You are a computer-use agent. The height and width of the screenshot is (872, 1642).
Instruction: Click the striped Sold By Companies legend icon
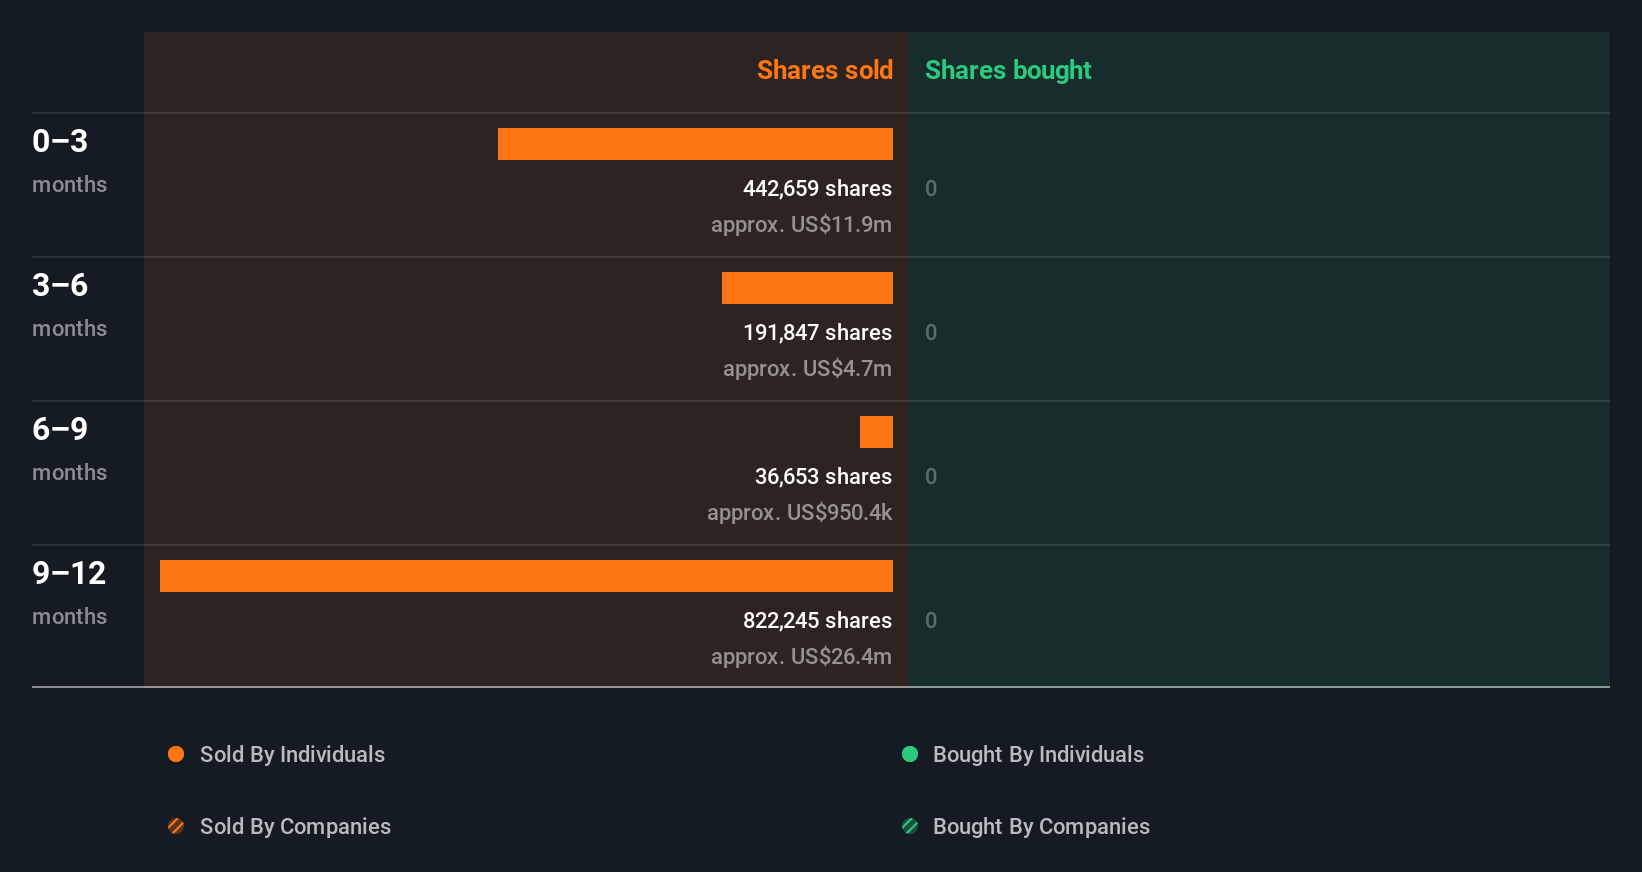[x=176, y=826]
